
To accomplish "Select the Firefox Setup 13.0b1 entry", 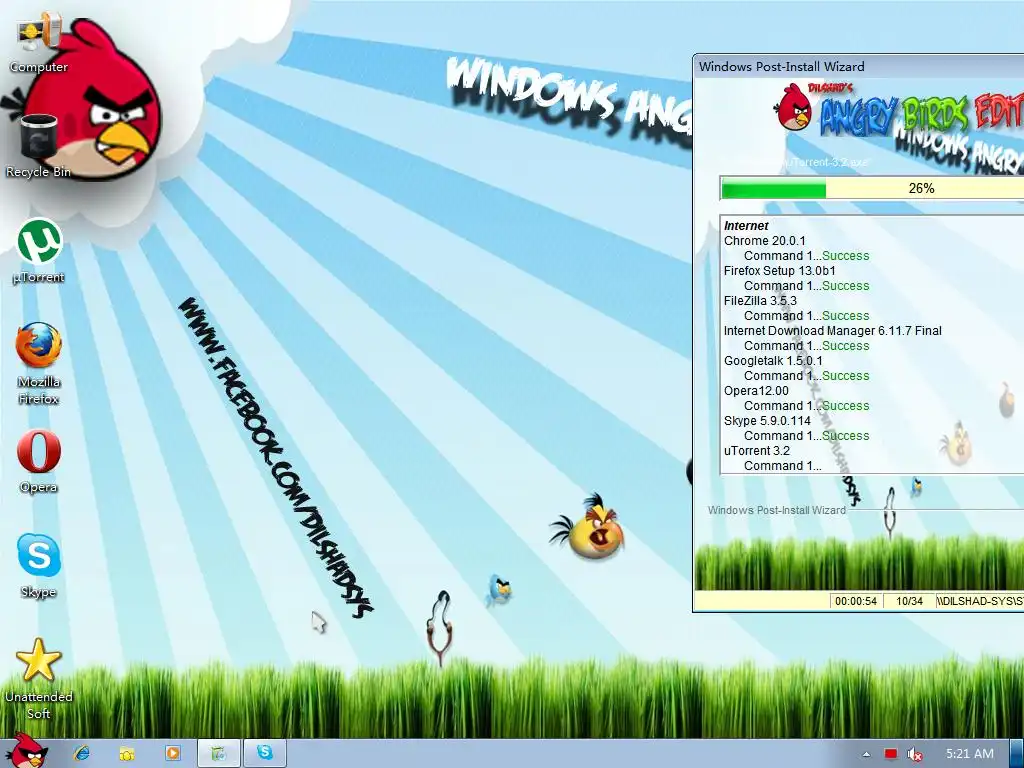I will [779, 270].
